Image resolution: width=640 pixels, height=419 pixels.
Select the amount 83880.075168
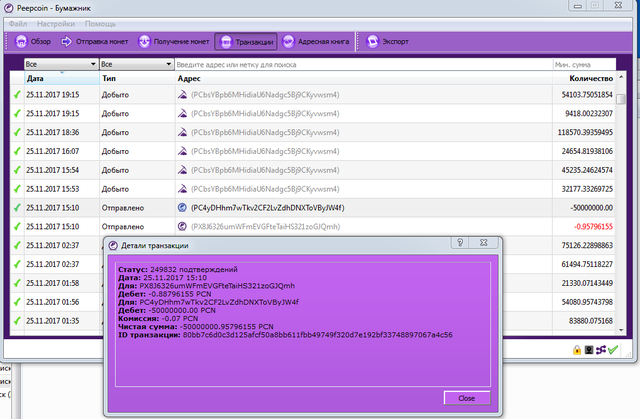point(591,321)
